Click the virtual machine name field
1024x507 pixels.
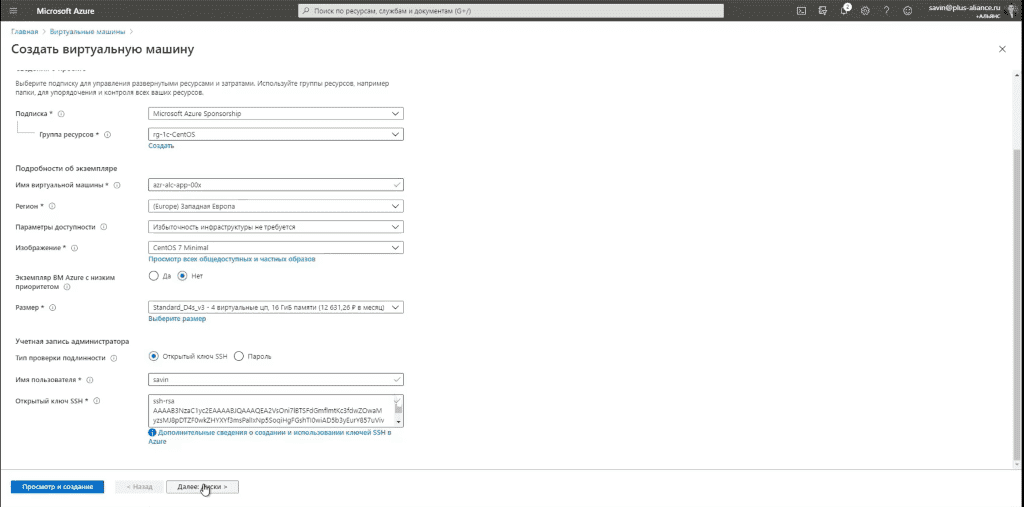[x=276, y=185]
